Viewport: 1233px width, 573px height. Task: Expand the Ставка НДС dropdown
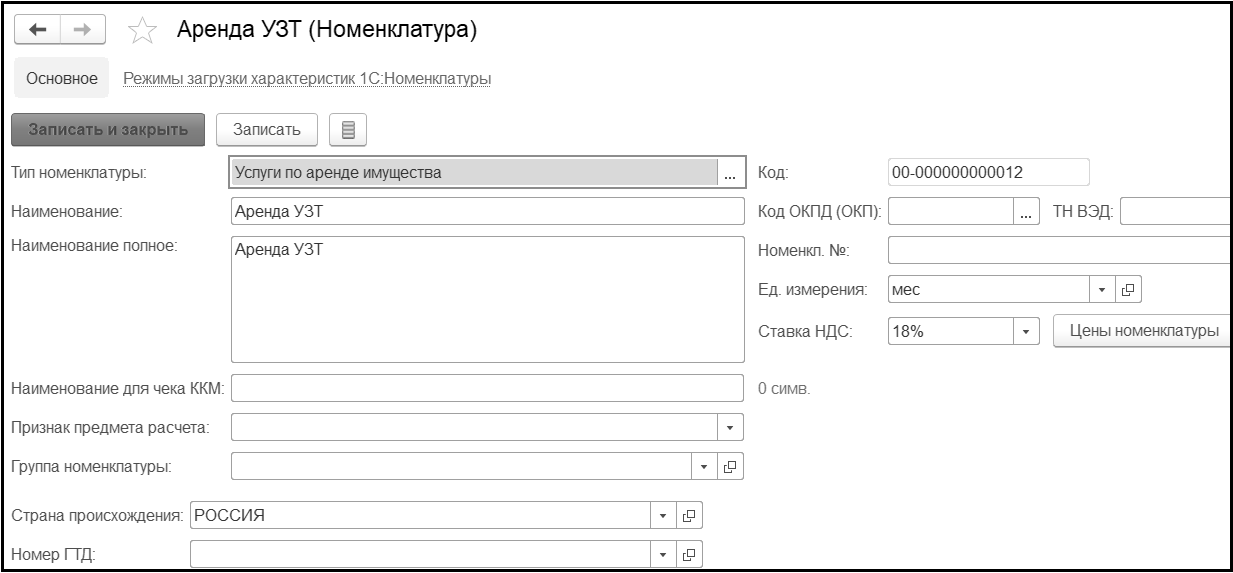point(1026,330)
